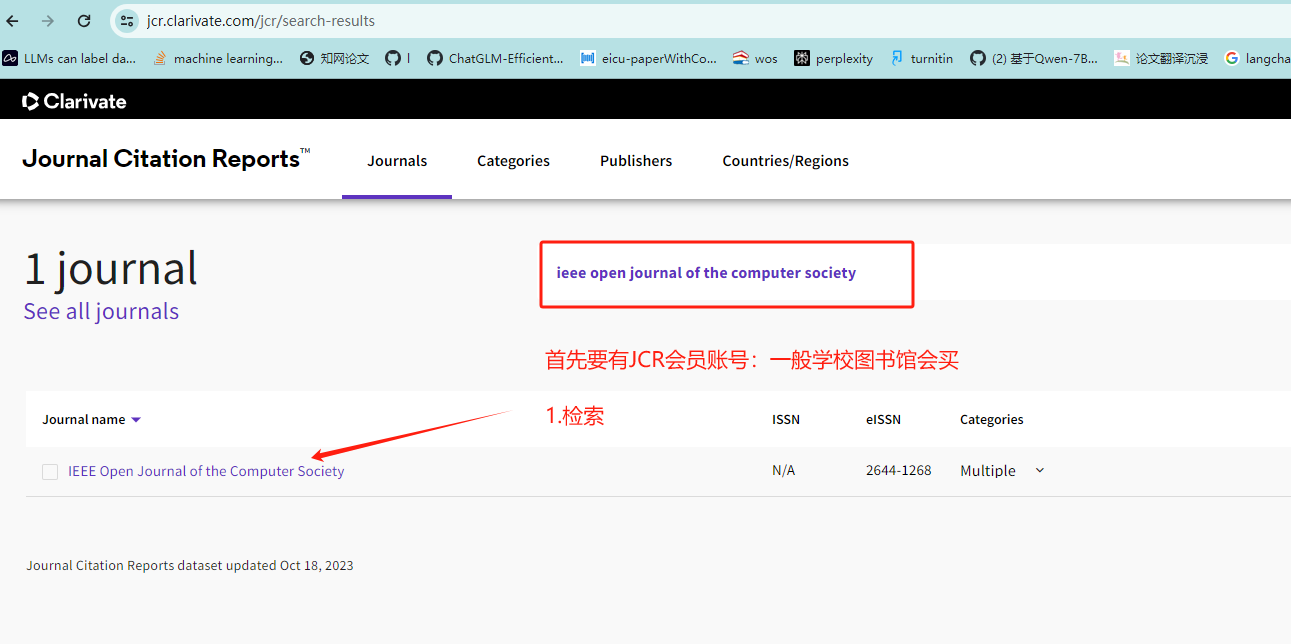Open the langcha... Google bookmark
The width and height of the screenshot is (1291, 644).
coord(1257,58)
